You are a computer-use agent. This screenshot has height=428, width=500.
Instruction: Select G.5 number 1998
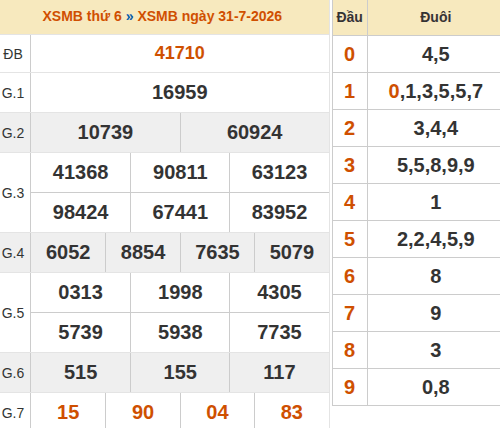click(x=180, y=292)
